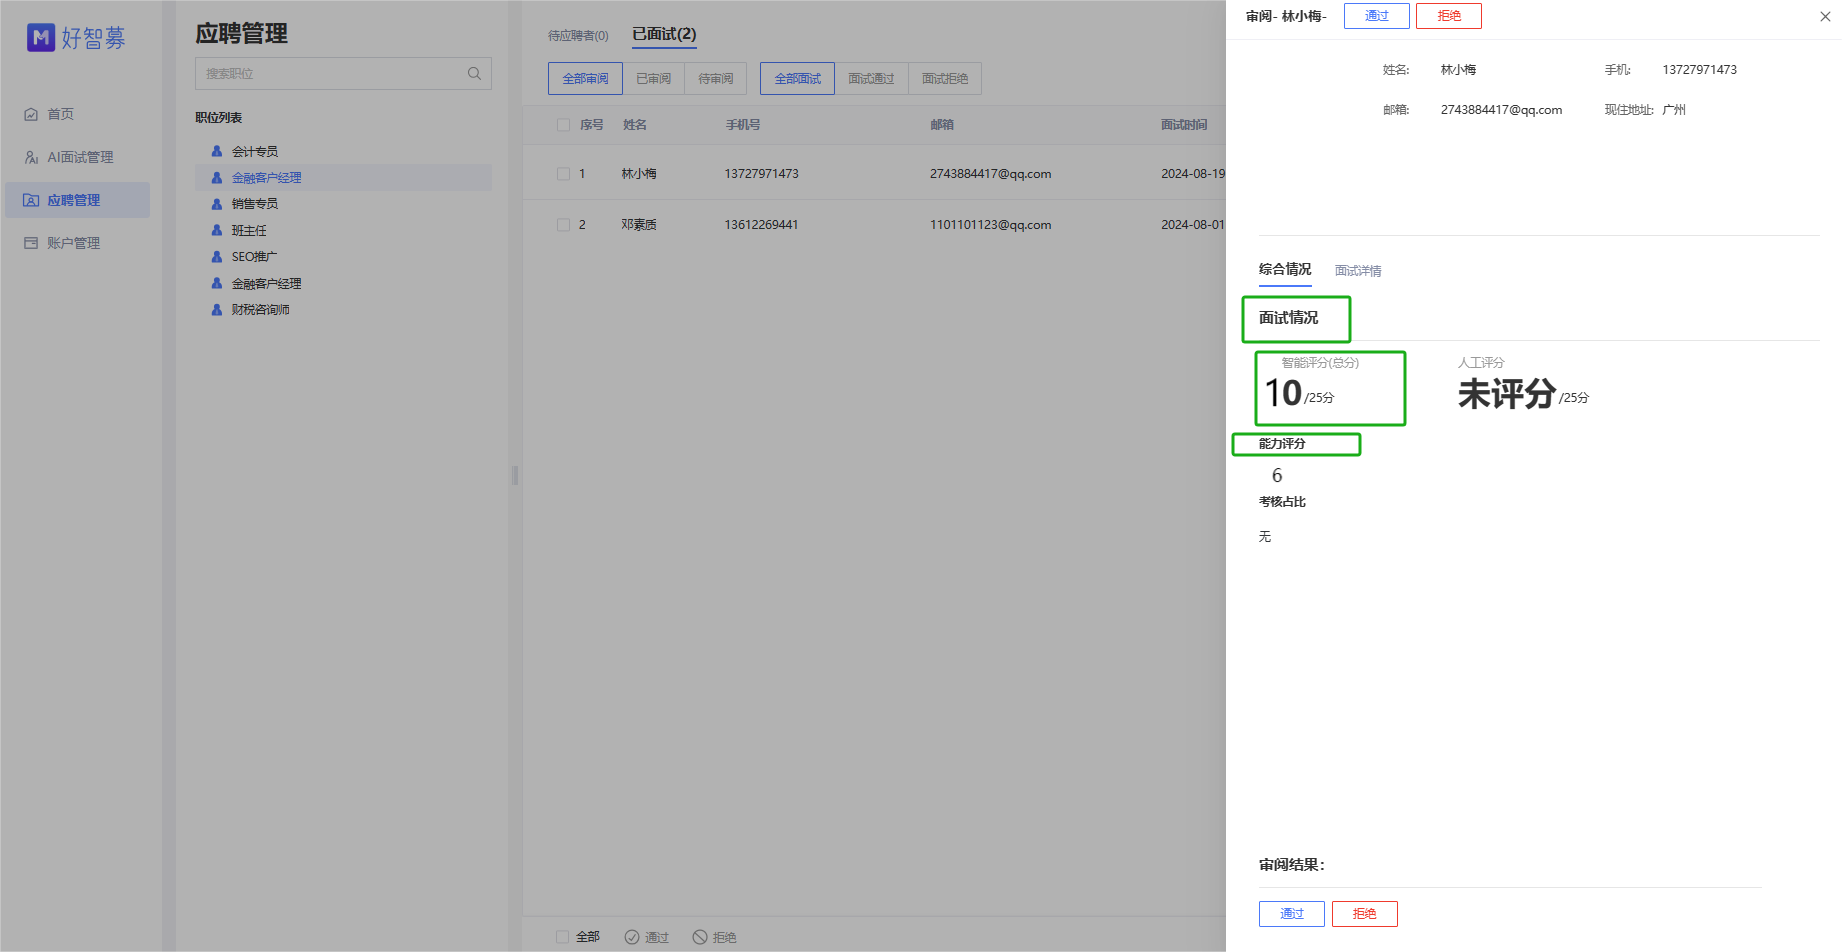1842x952 pixels.
Task: Click the search magnifier icon in job search
Action: point(474,74)
